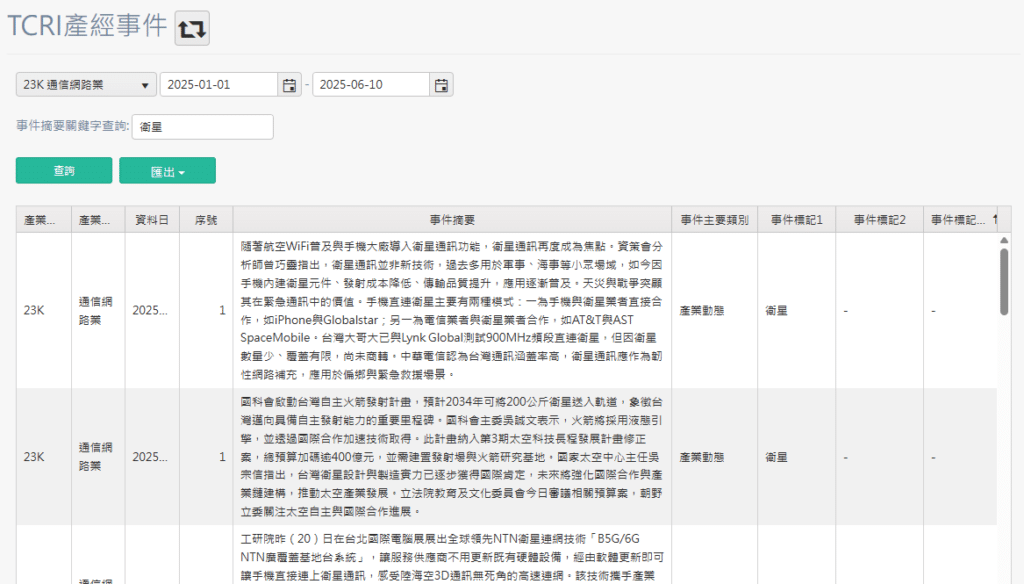Image resolution: width=1024 pixels, height=584 pixels.
Task: Click the 事件標記1 column header
Action: pyautogui.click(x=798, y=219)
